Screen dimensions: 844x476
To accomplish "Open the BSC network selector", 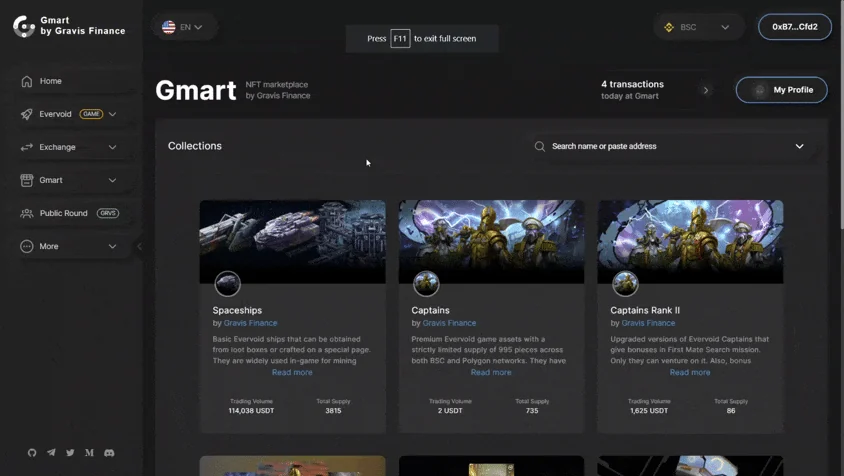I will [698, 27].
